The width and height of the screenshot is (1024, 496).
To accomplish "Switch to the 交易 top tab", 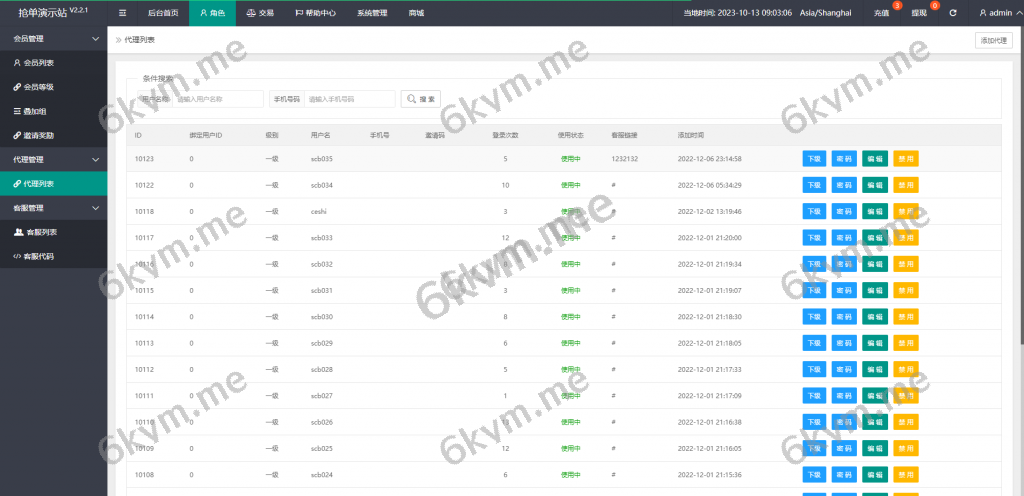I will pos(260,13).
